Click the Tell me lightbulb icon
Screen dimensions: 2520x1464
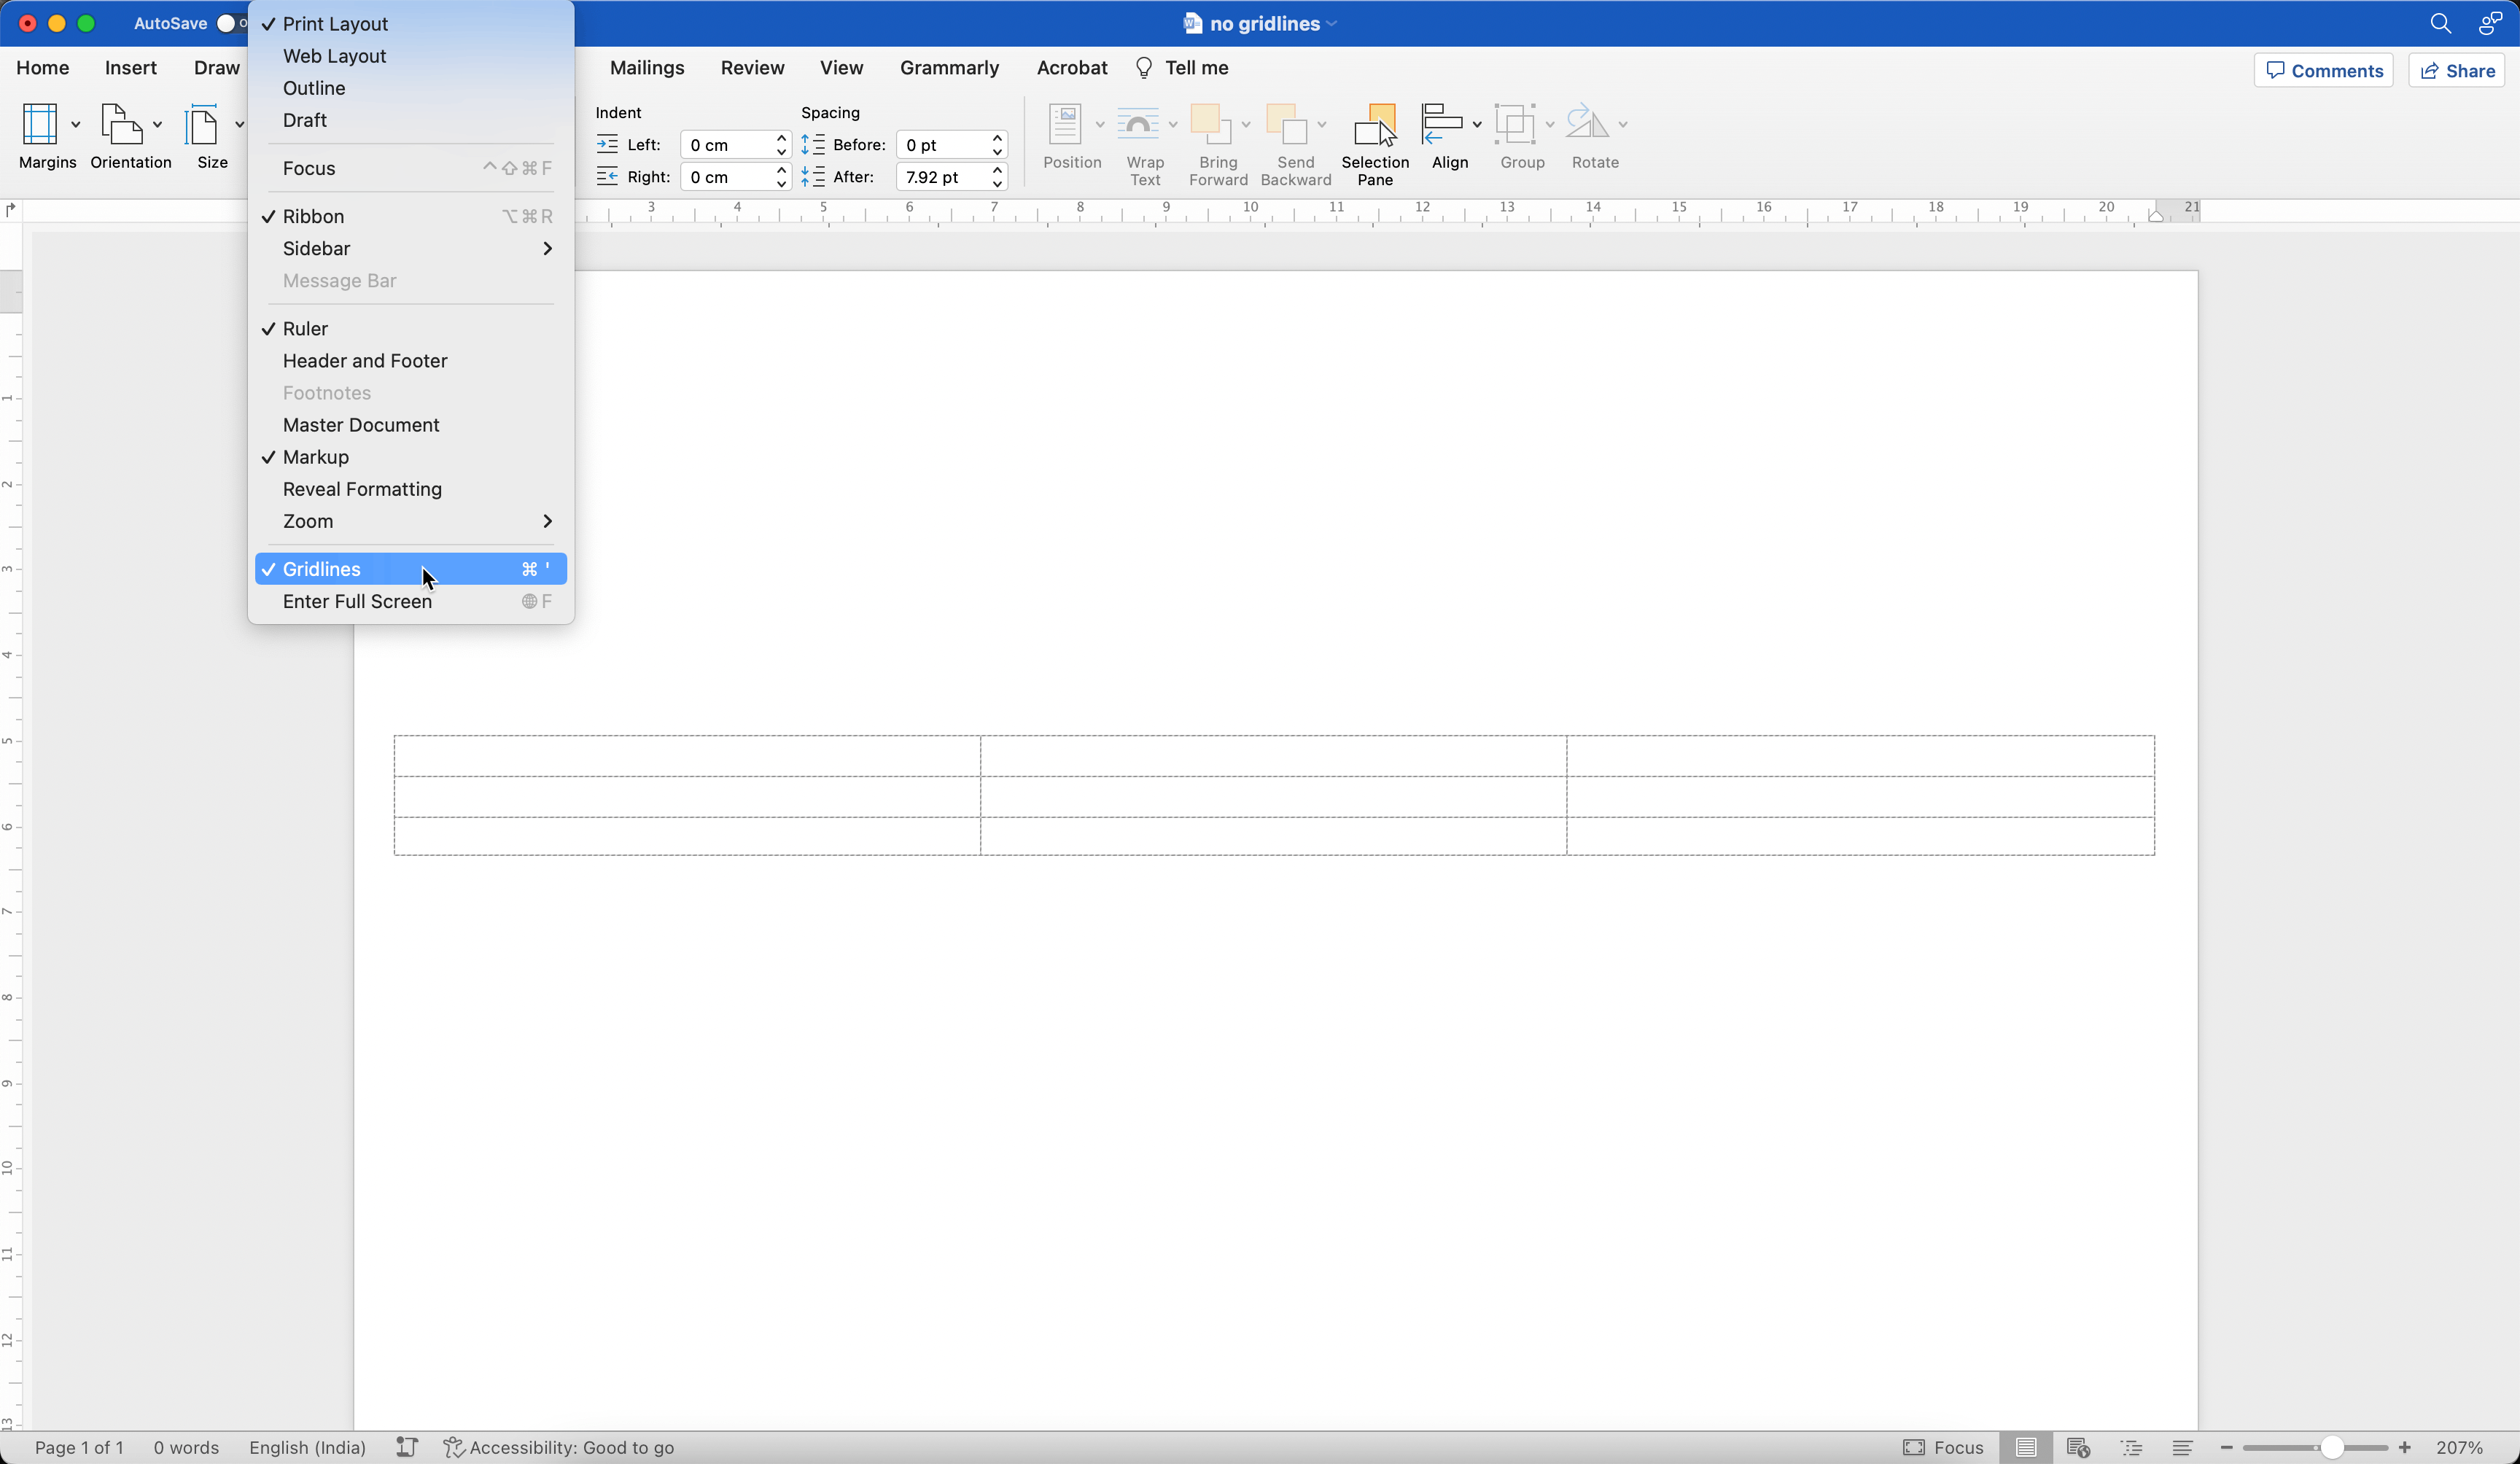point(1144,68)
